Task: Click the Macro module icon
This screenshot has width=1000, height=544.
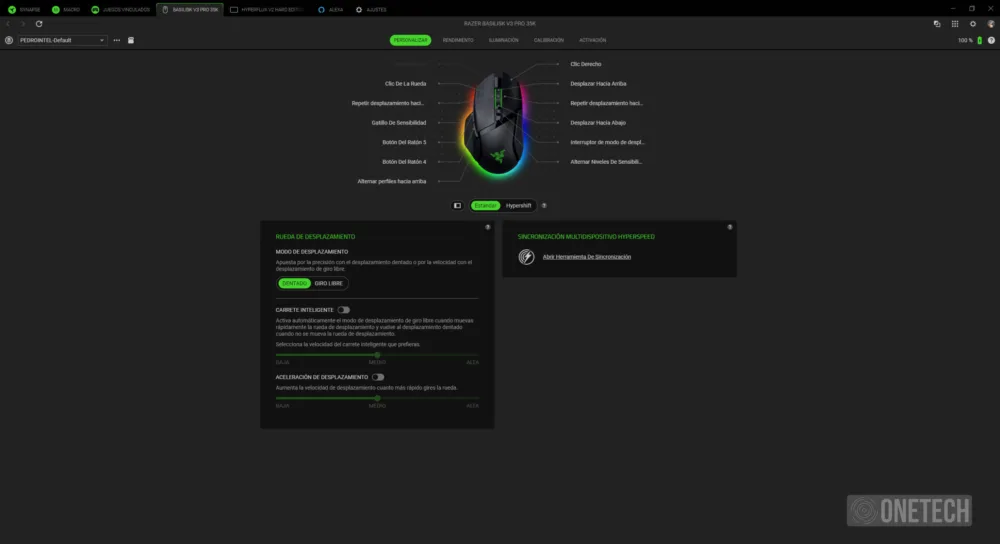Action: pyautogui.click(x=55, y=10)
